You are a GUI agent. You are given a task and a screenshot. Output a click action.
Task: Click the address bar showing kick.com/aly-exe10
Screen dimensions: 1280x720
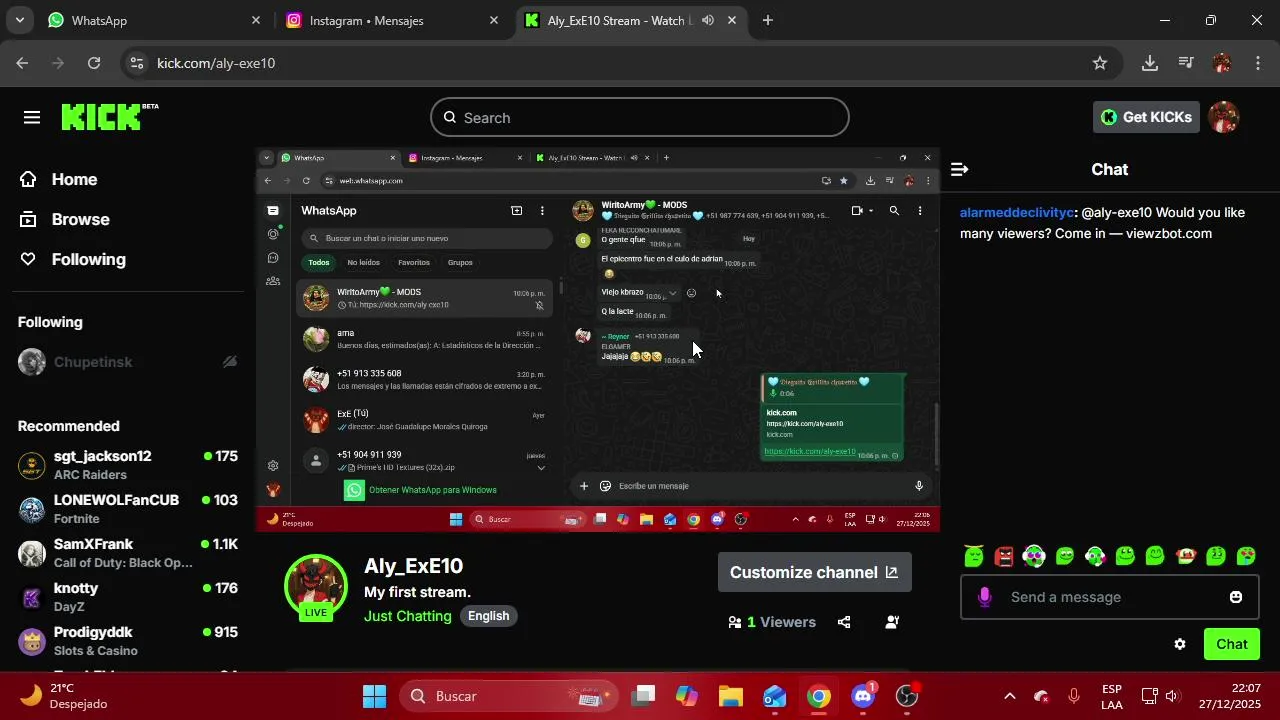tap(620, 63)
